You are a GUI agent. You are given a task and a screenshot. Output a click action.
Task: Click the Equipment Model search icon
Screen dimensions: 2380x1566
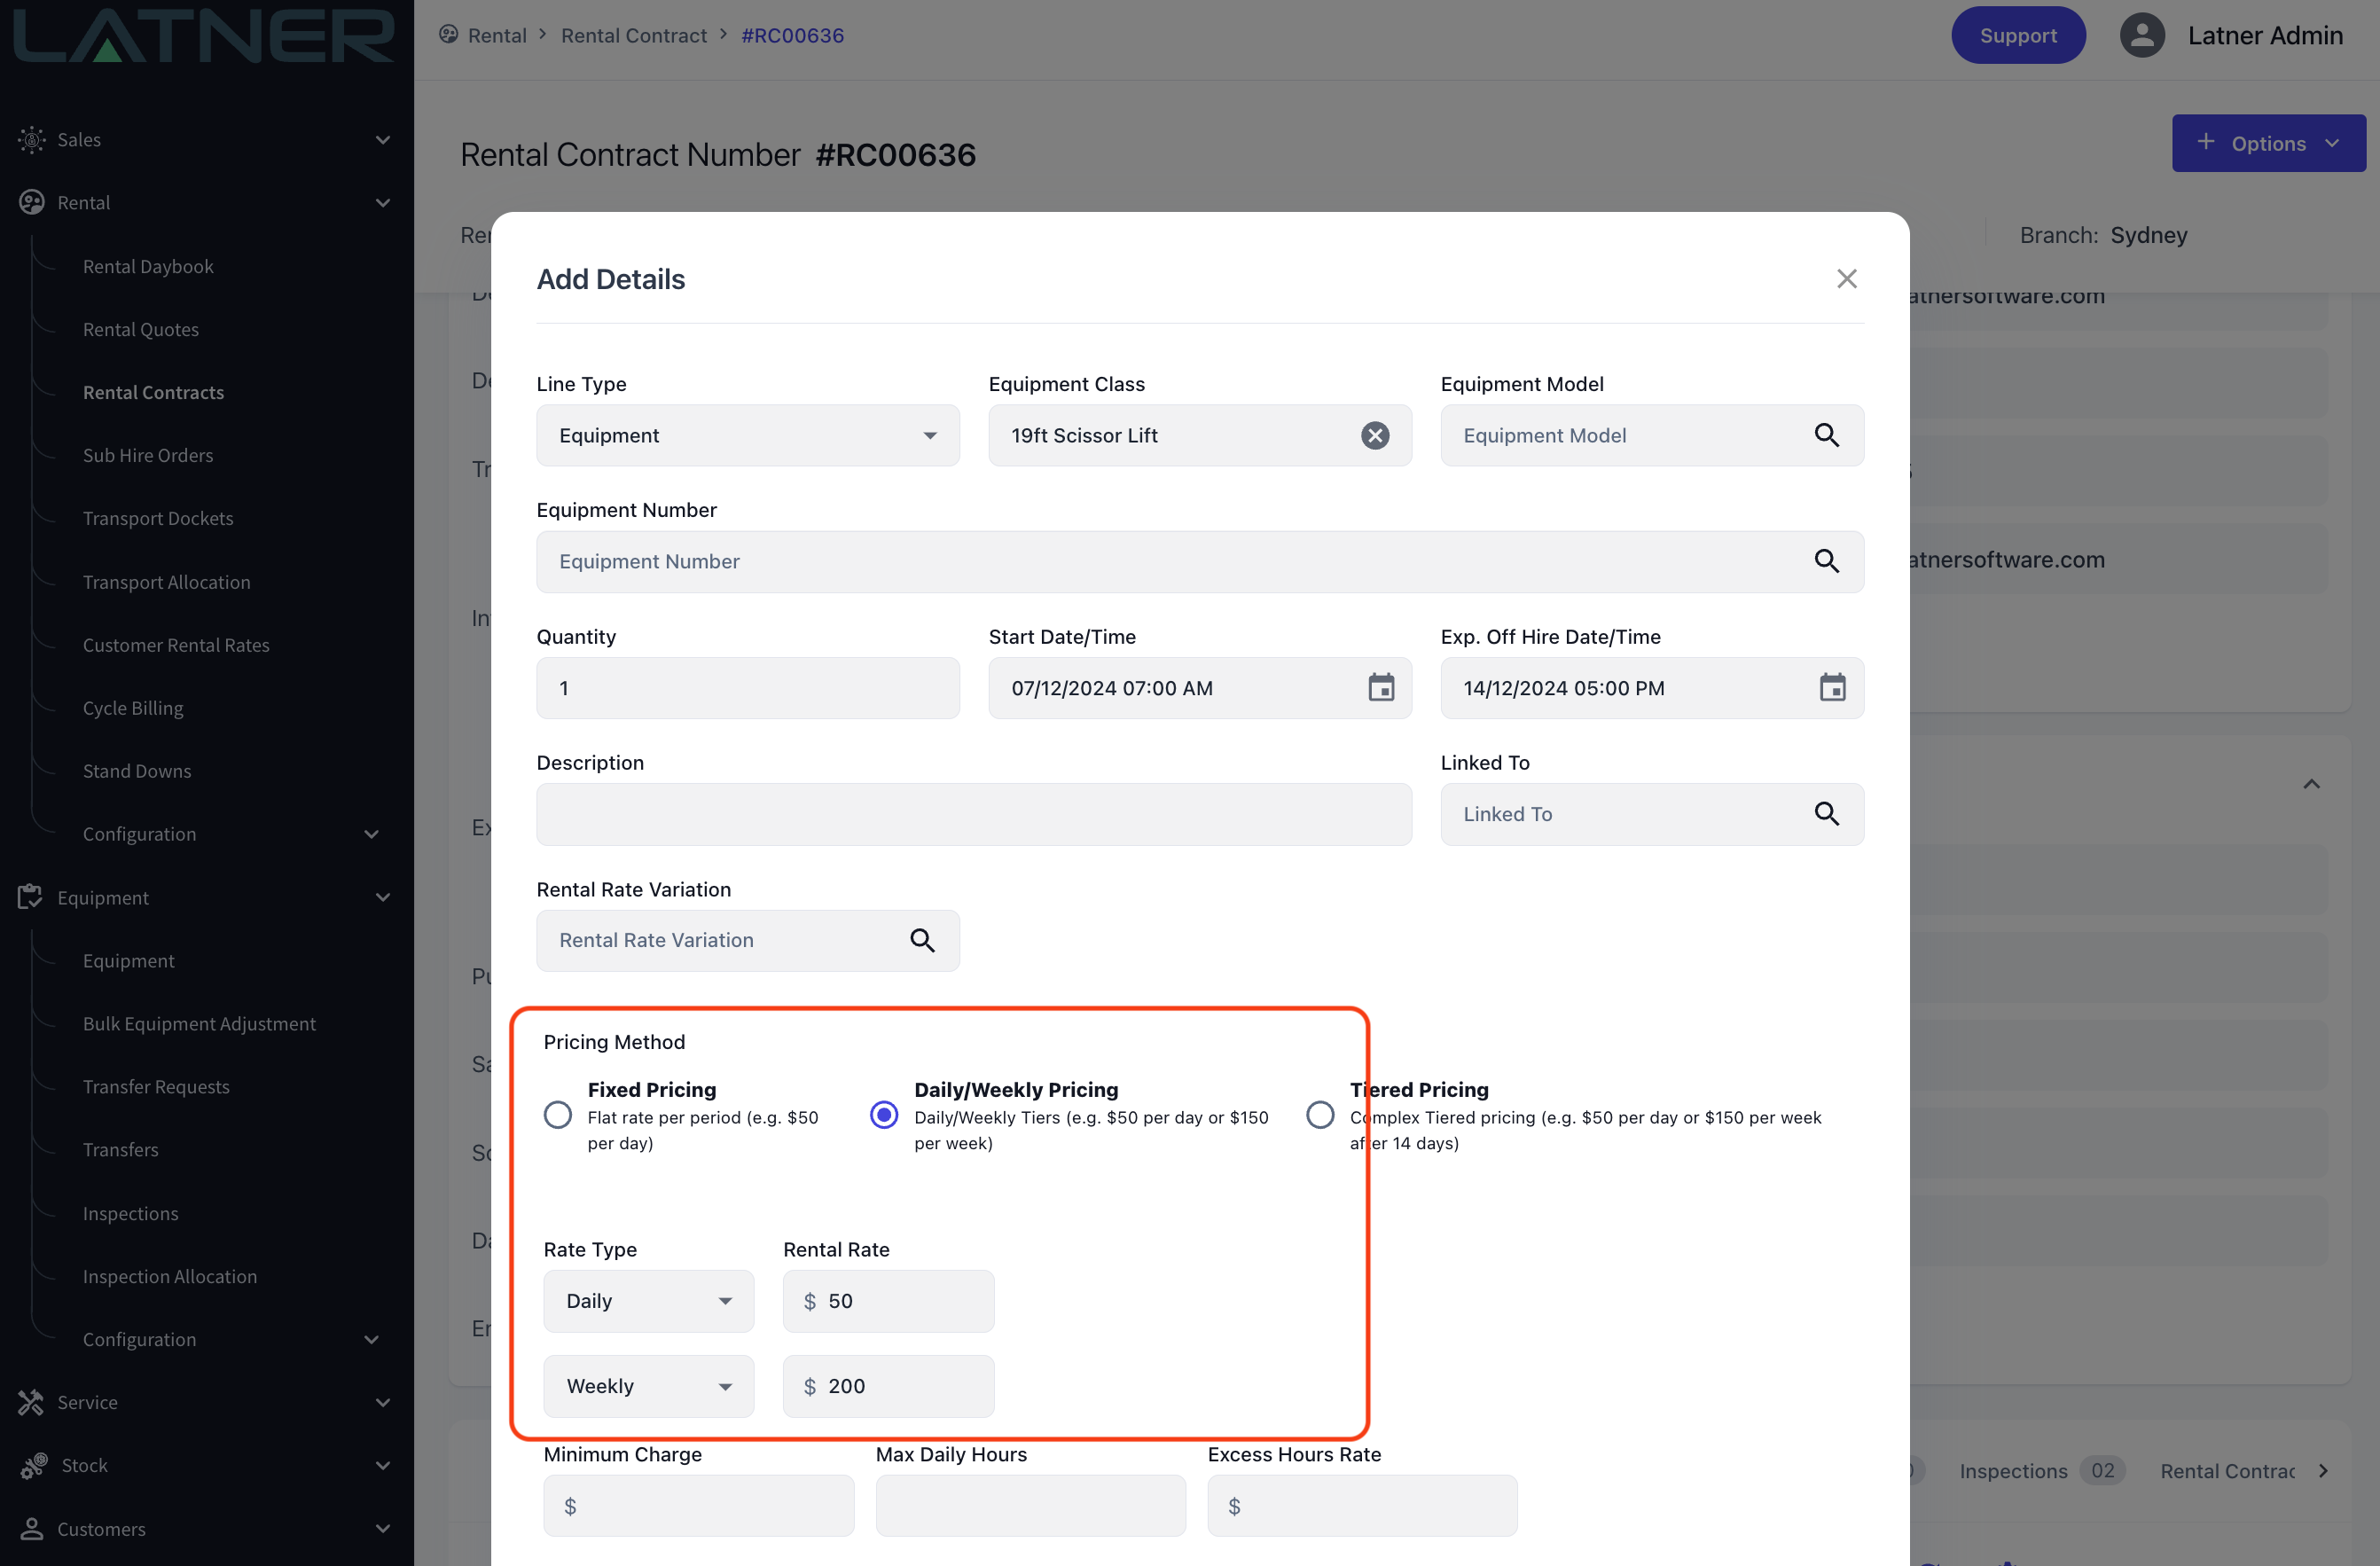coord(1826,435)
